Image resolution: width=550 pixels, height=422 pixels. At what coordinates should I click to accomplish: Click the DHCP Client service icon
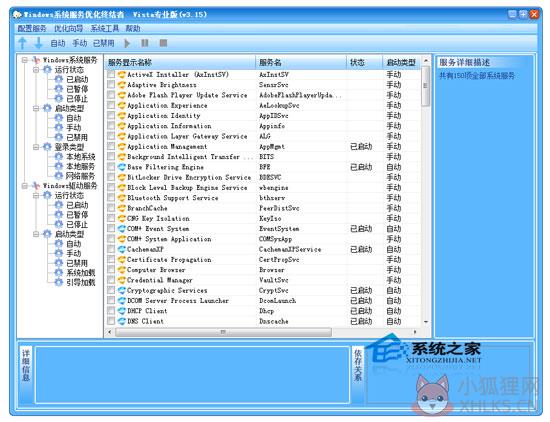121,311
